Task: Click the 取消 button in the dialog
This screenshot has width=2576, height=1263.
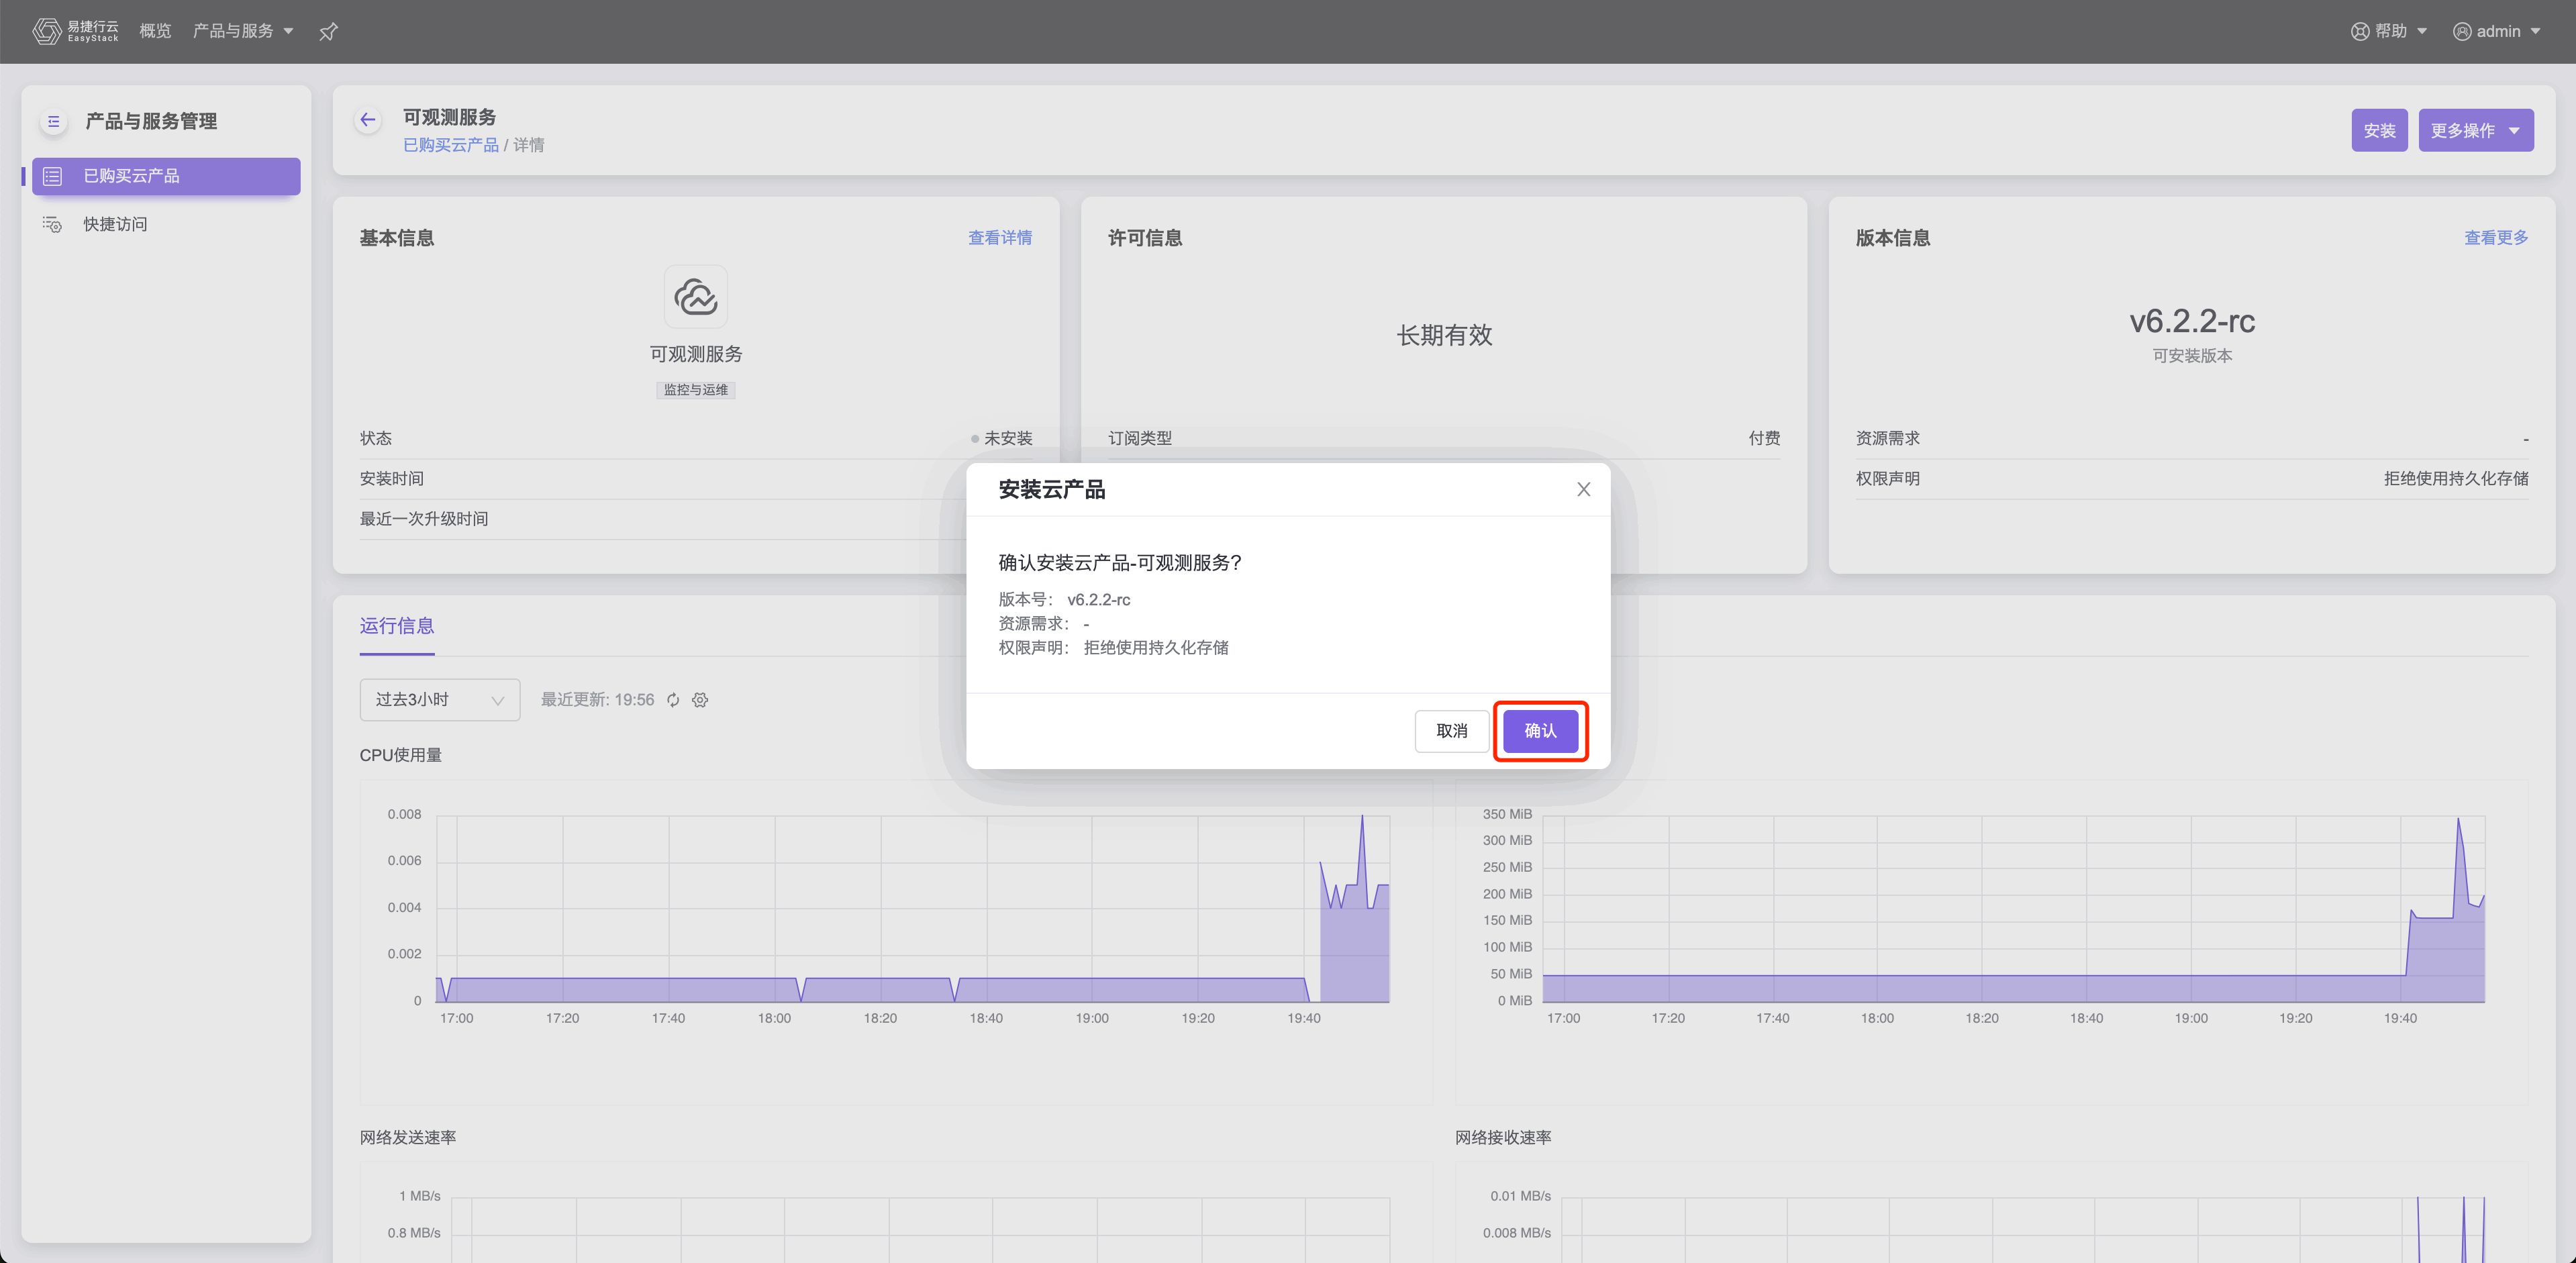Action: click(1451, 731)
